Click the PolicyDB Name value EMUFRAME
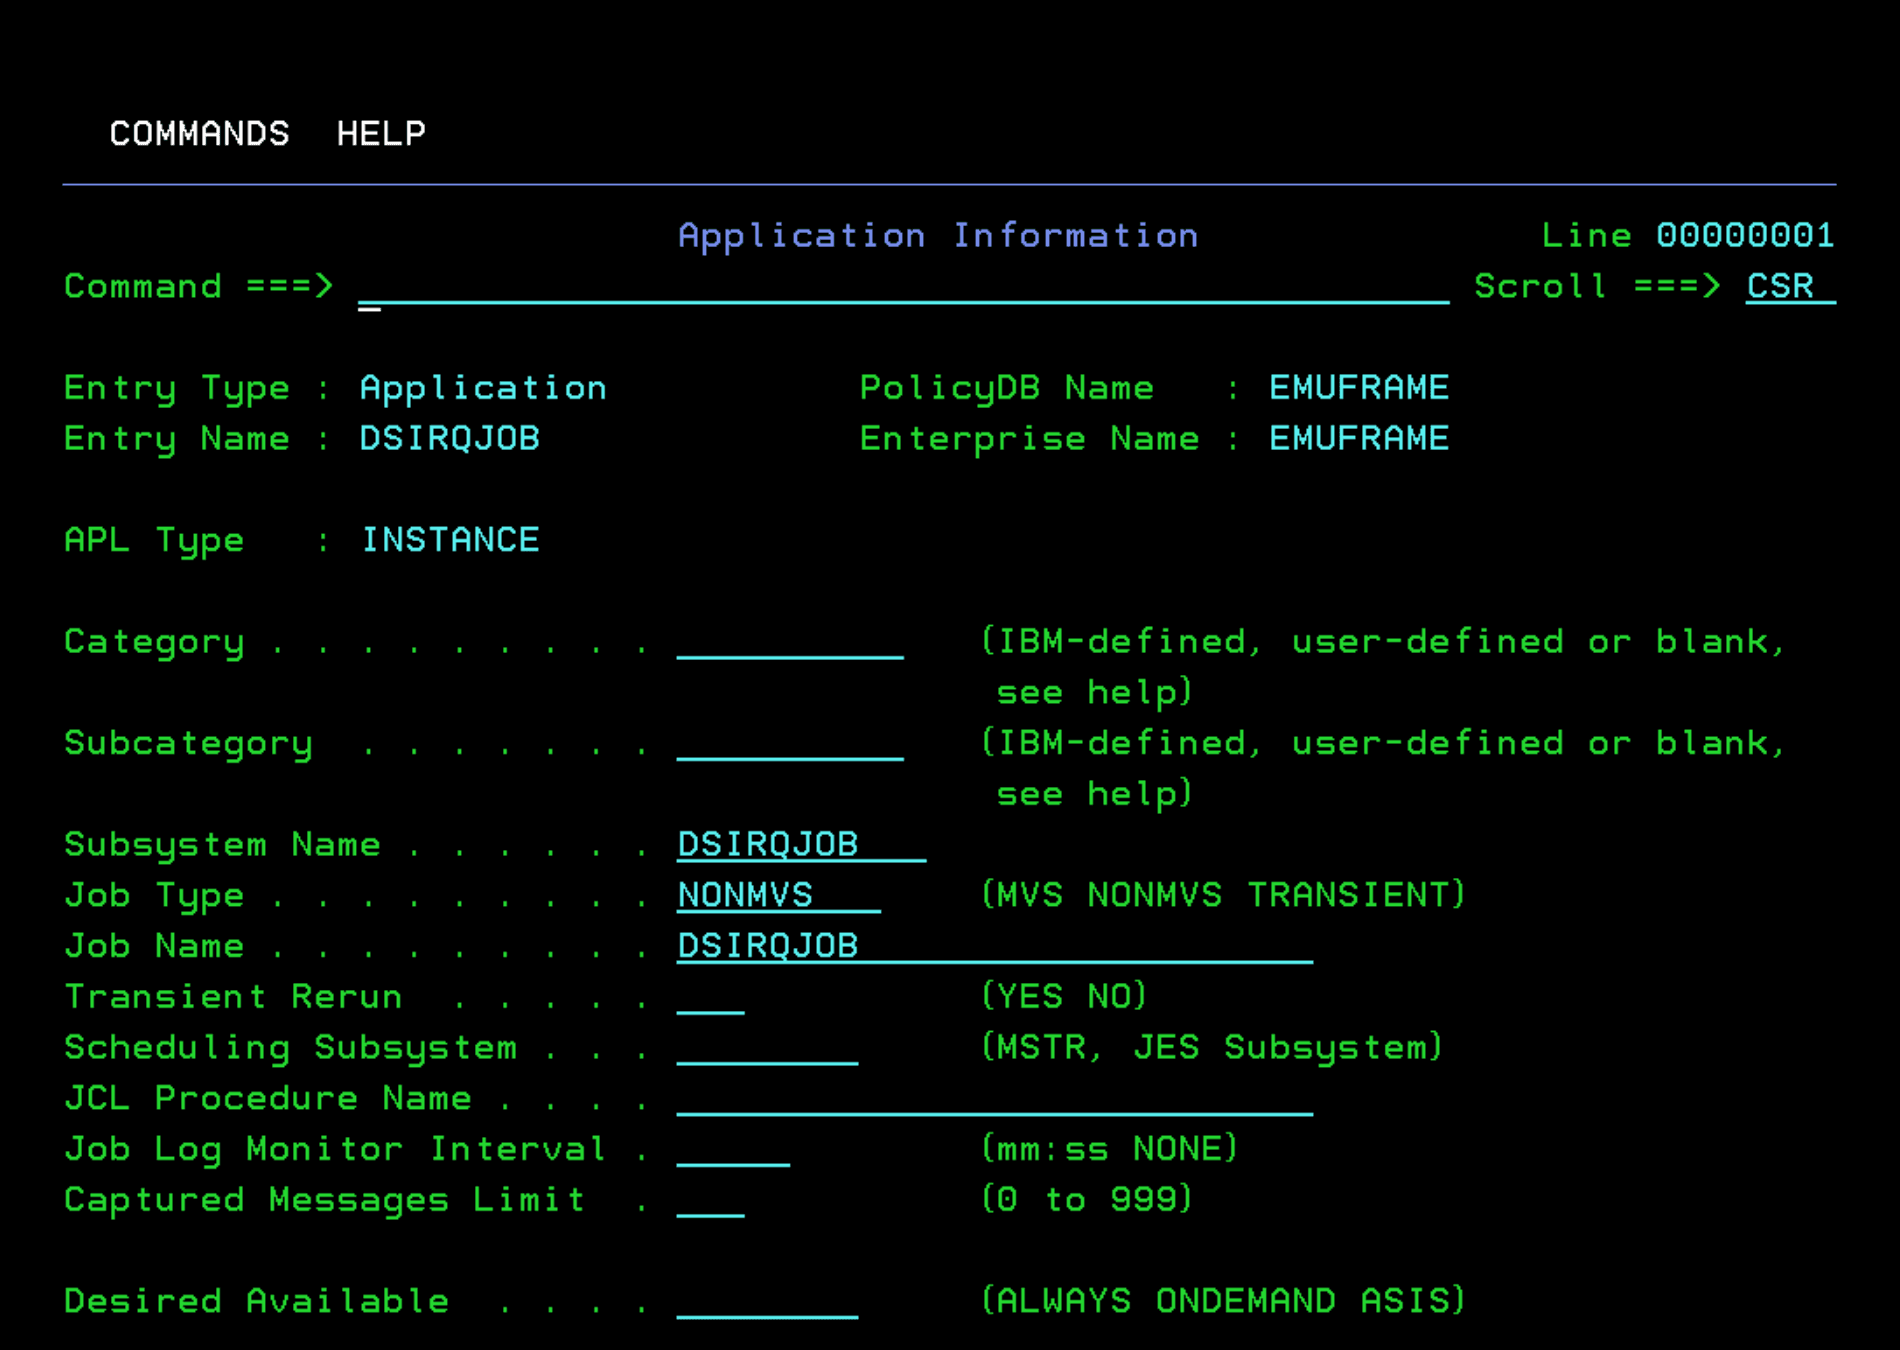 [1358, 387]
